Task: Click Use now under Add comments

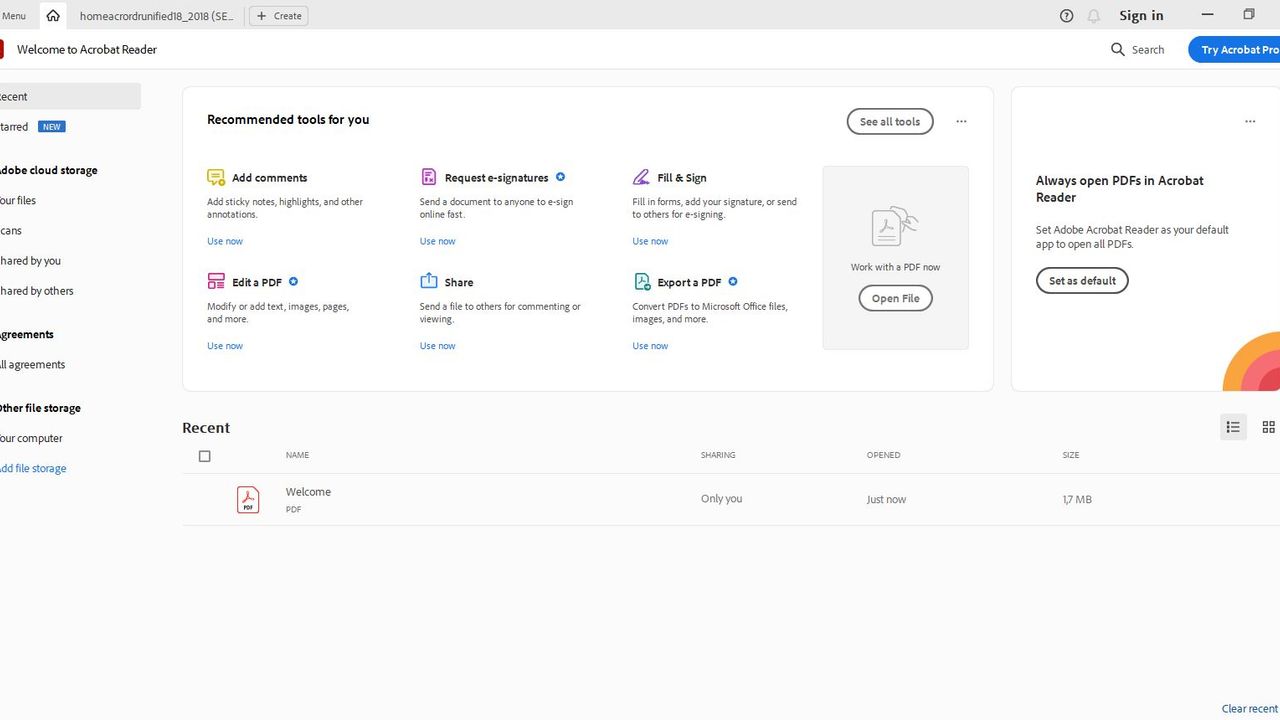Action: coord(225,241)
